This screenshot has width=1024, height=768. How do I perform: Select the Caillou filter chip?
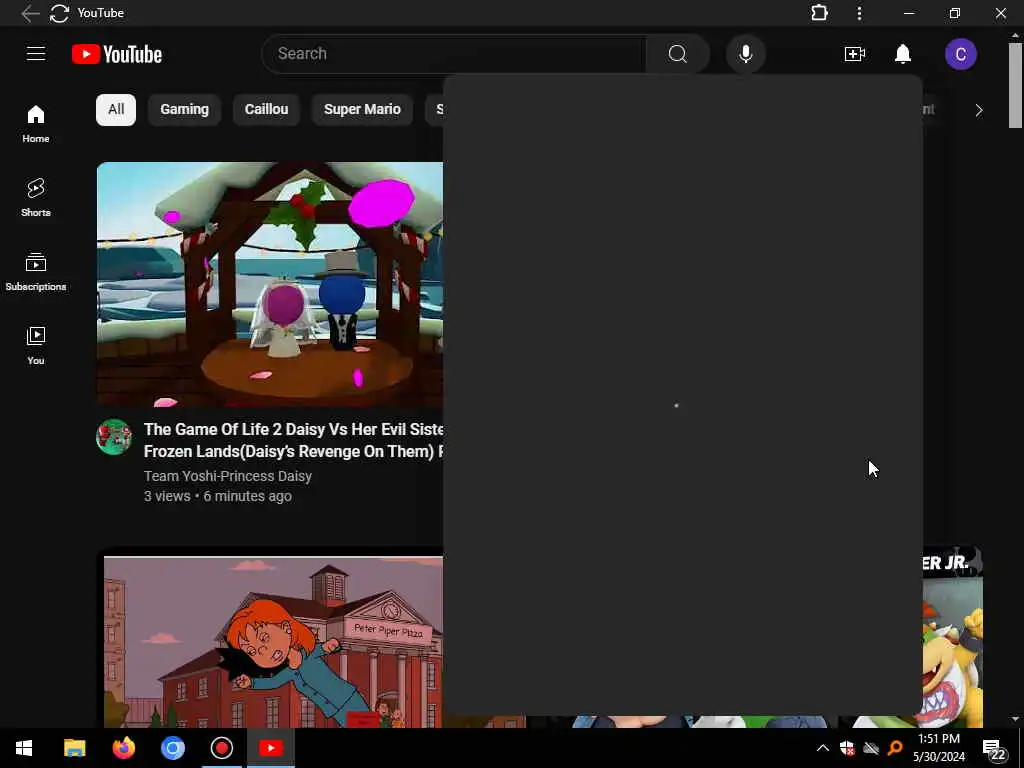point(266,110)
